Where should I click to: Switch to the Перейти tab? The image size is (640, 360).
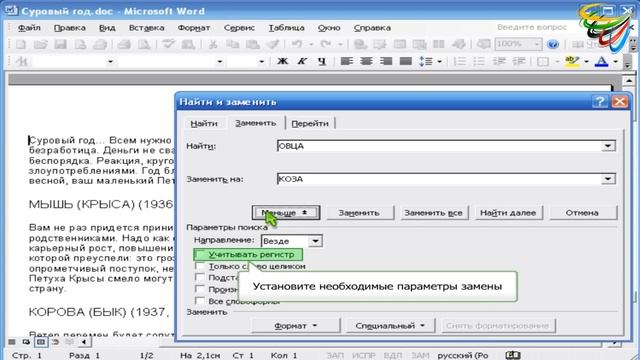coord(310,123)
